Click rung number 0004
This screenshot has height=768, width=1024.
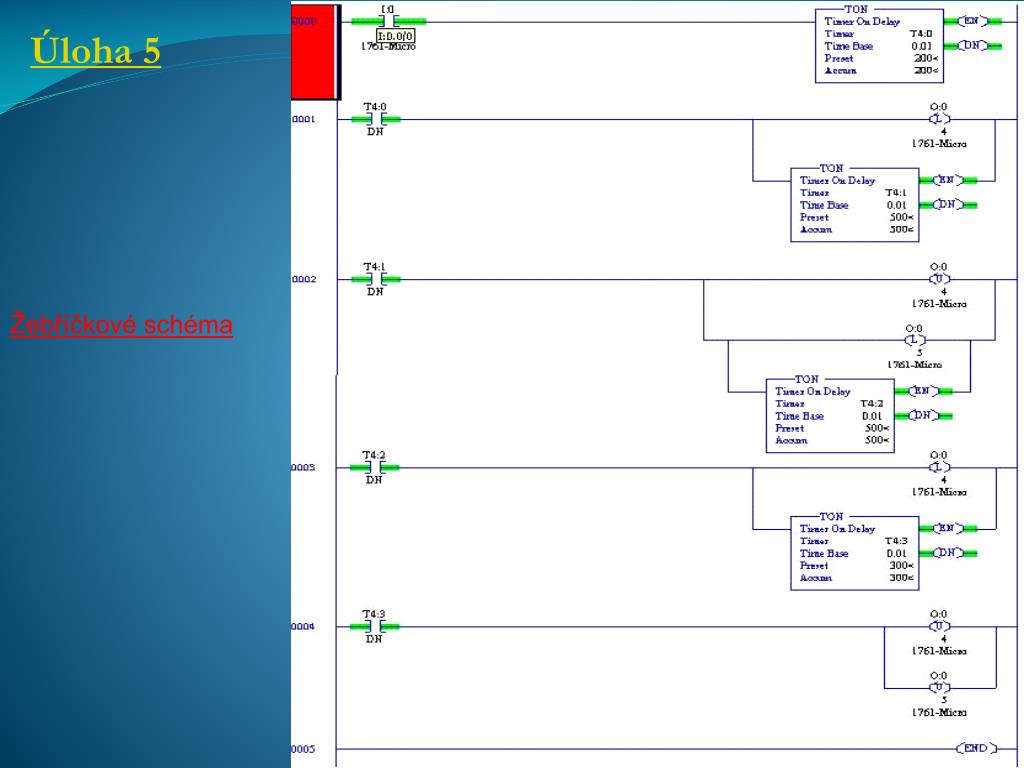click(x=304, y=626)
